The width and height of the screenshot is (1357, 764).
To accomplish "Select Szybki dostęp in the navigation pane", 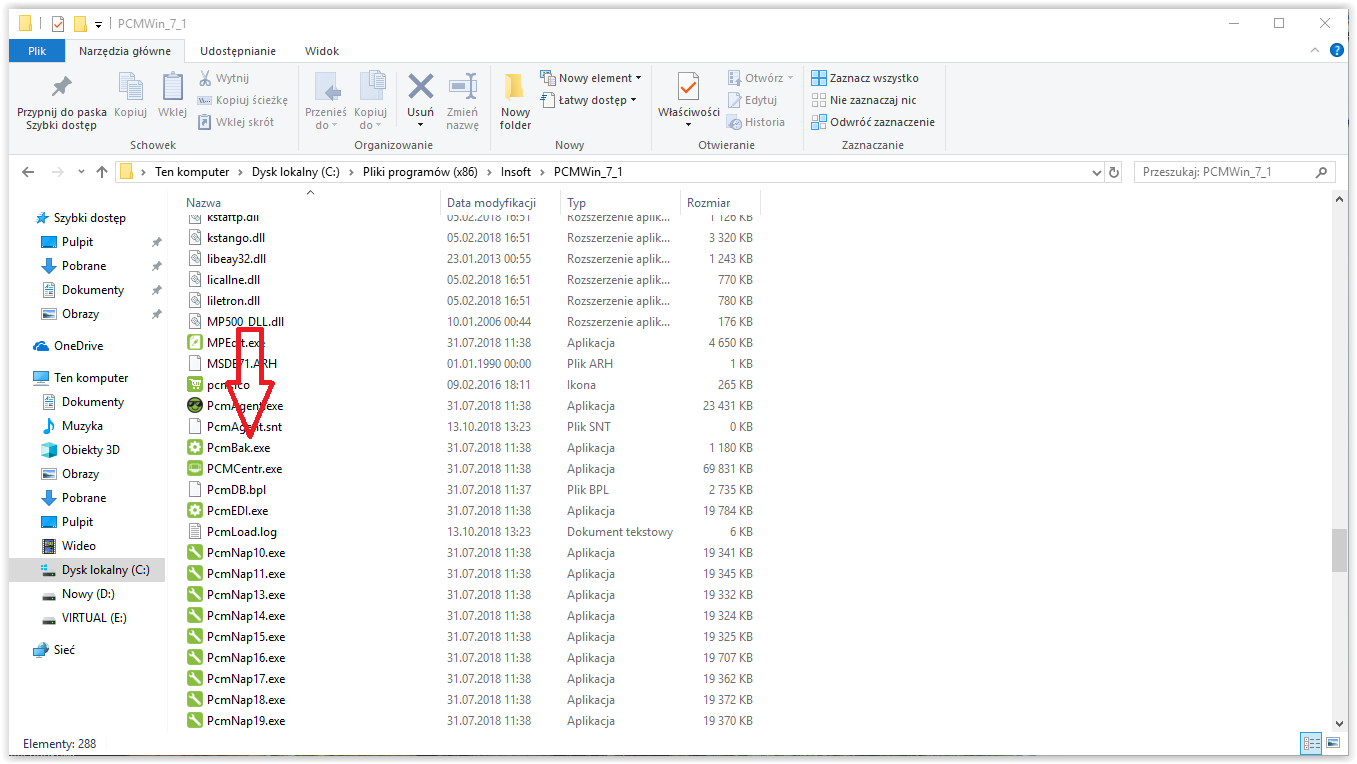I will [89, 218].
